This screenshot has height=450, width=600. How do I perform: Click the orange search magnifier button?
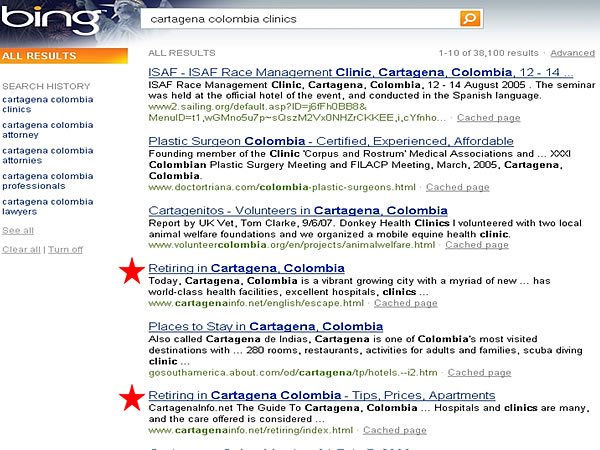click(469, 19)
